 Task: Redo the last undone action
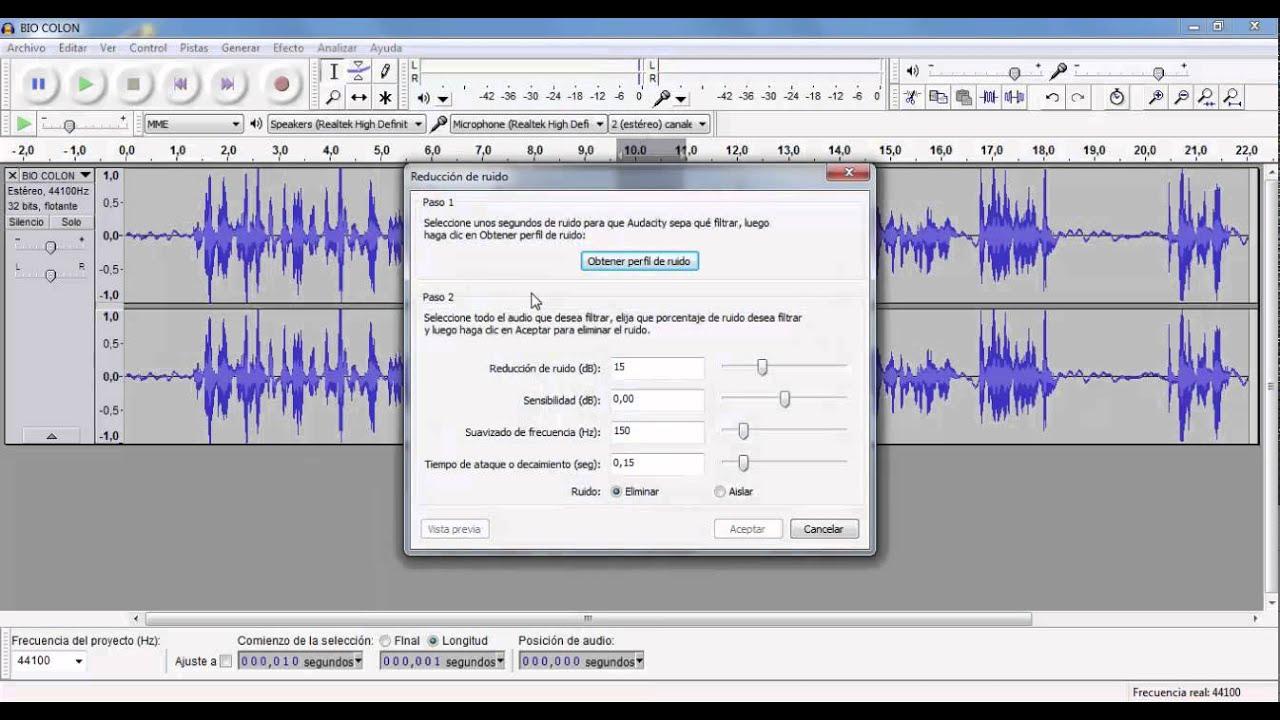1078,97
